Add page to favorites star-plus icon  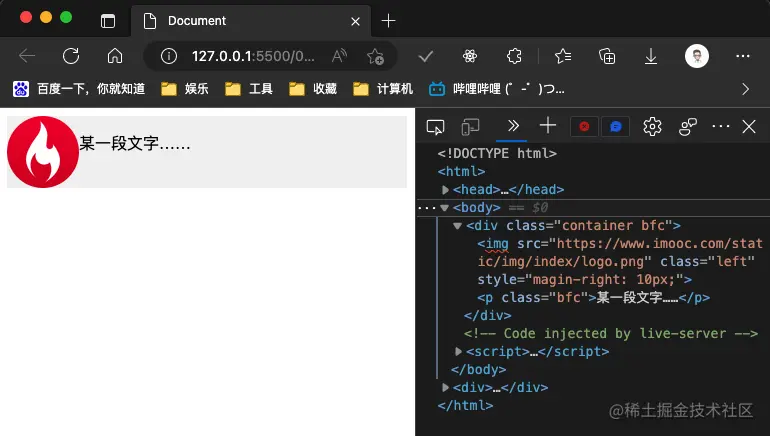coord(375,56)
